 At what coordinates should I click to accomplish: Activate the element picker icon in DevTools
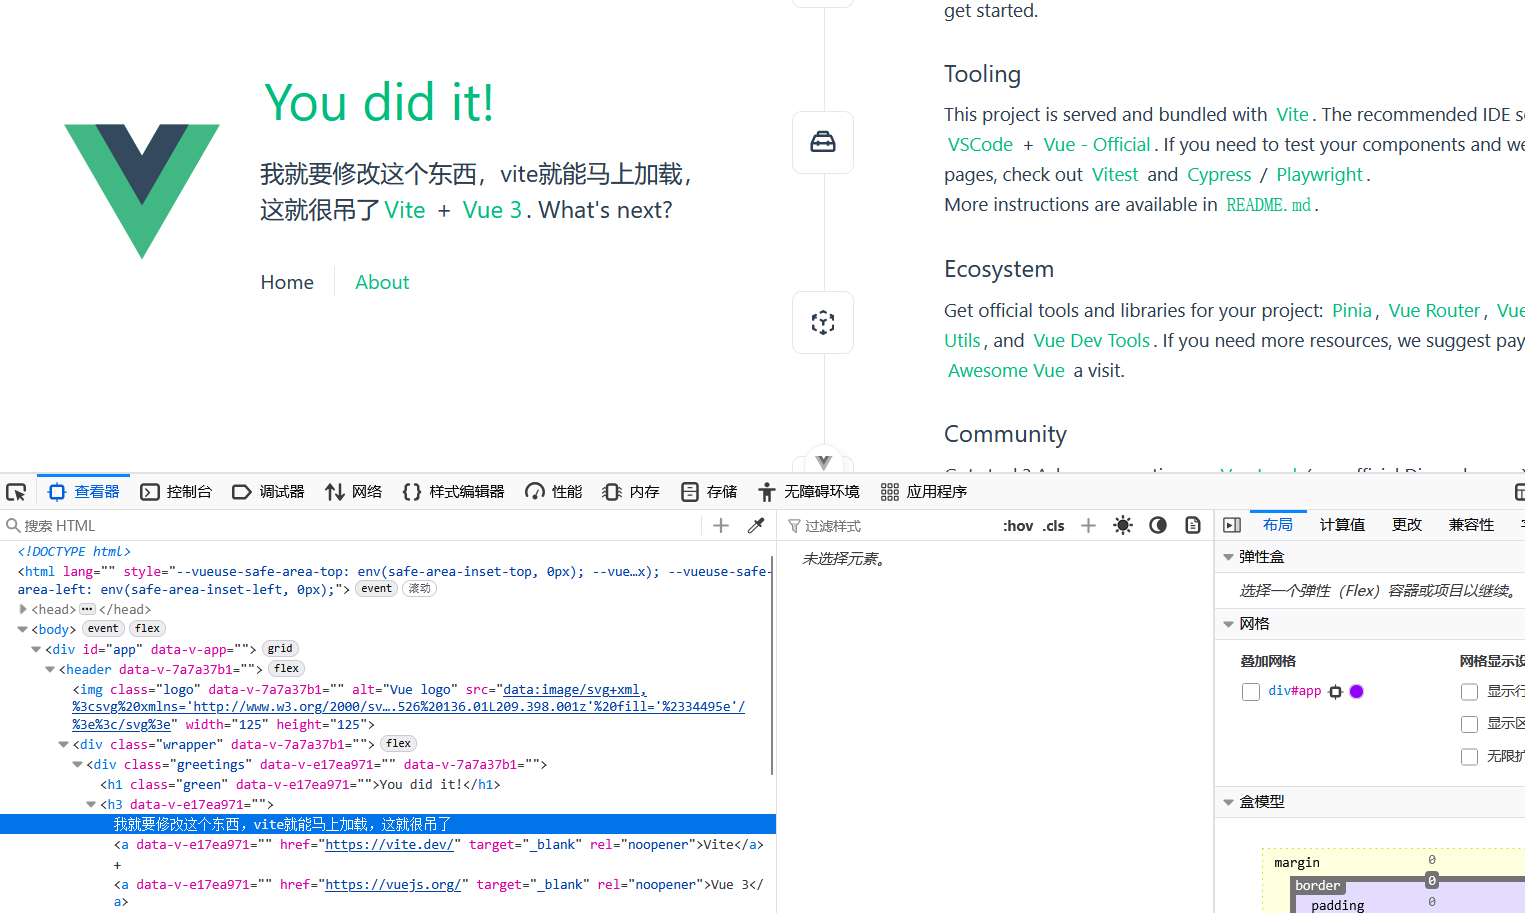click(16, 492)
